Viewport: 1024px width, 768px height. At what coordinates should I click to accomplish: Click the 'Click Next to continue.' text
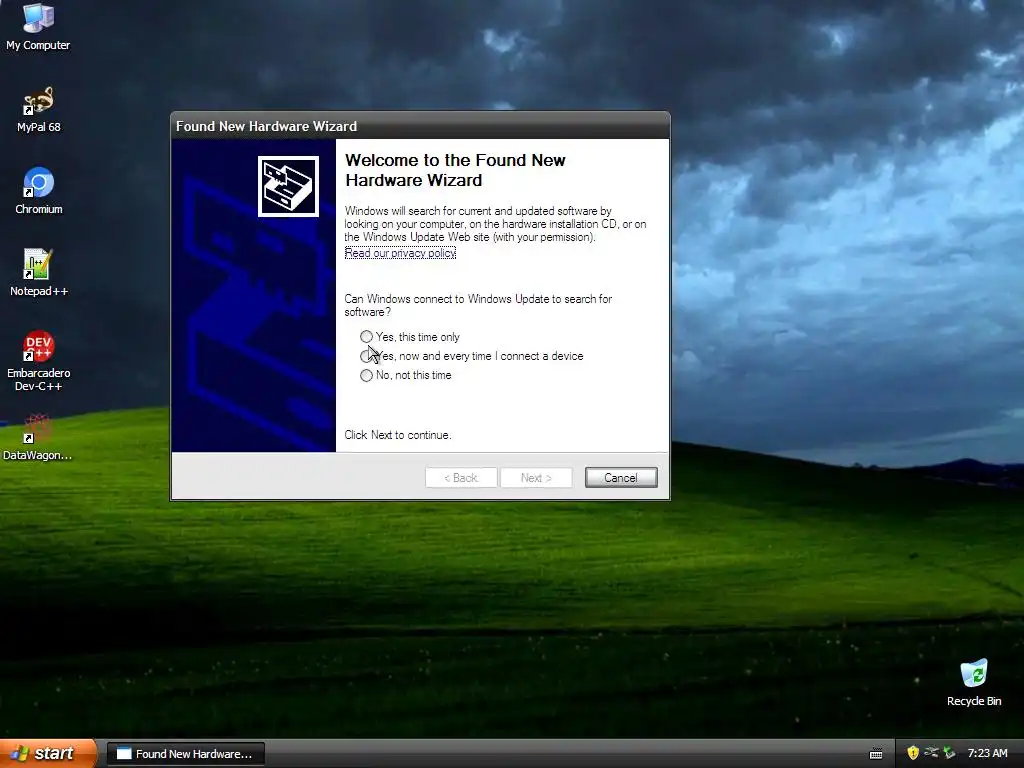398,435
